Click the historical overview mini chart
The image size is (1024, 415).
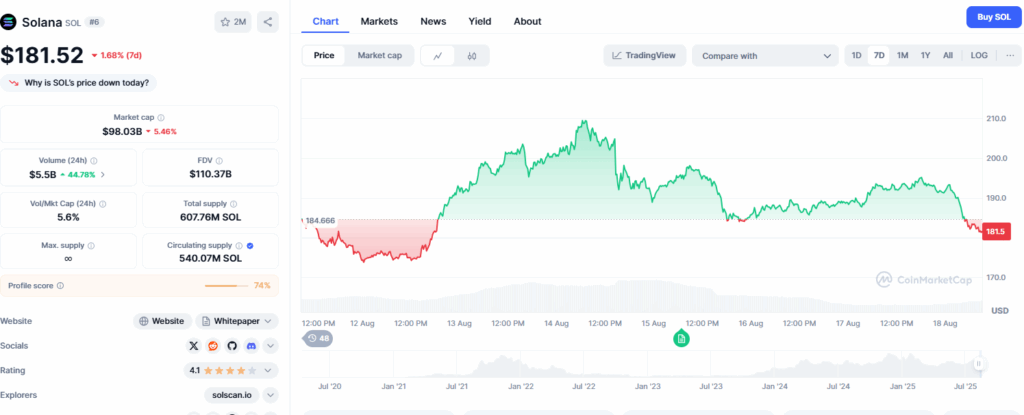tap(642, 364)
